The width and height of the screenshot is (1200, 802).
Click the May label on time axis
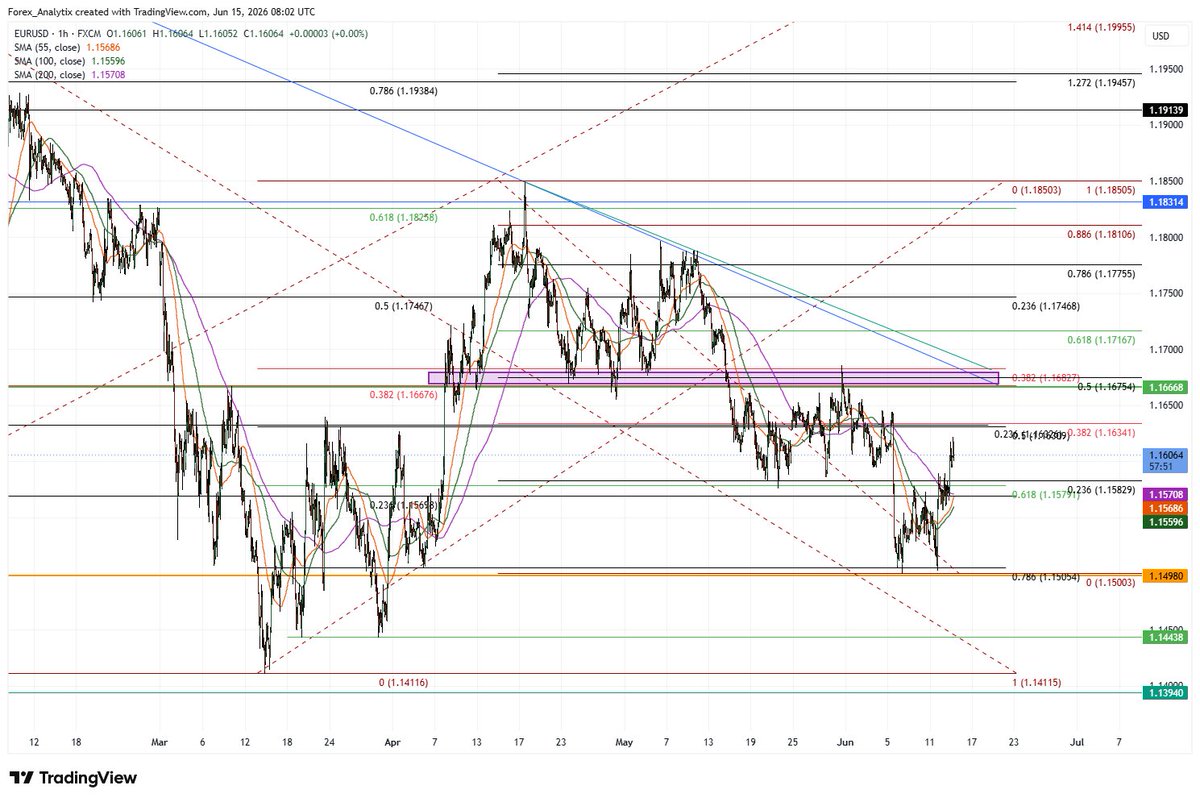coord(625,743)
